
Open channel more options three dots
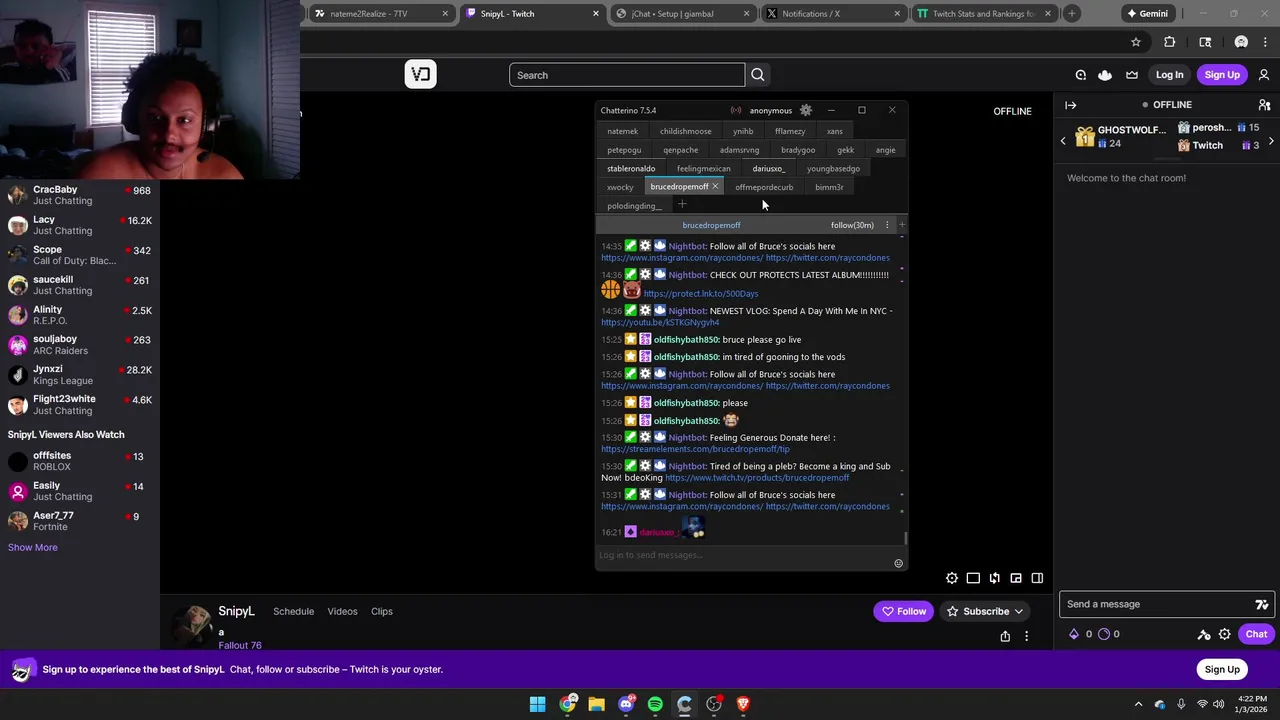1026,636
